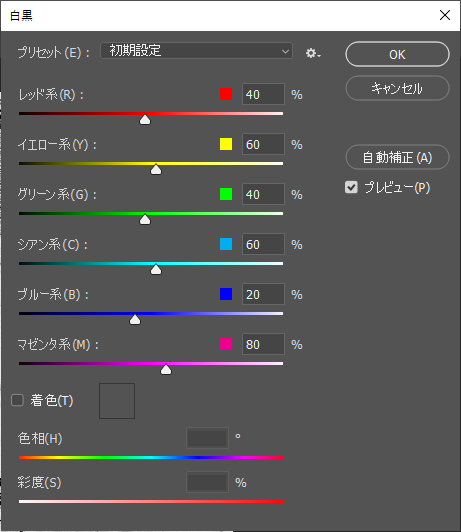Click the 色相(H) hue gradient bar
Image resolution: width=461 pixels, height=532 pixels.
click(x=151, y=458)
